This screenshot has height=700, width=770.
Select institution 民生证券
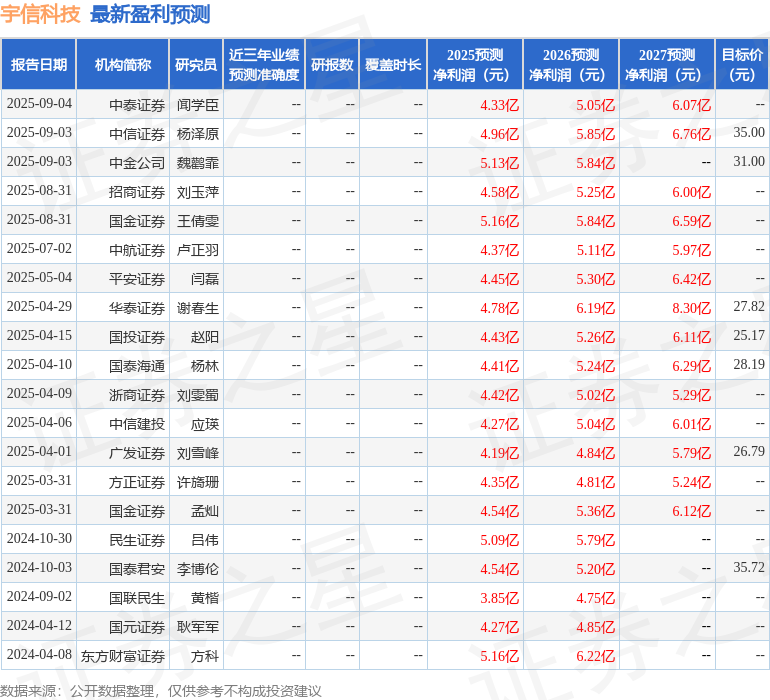(137, 539)
